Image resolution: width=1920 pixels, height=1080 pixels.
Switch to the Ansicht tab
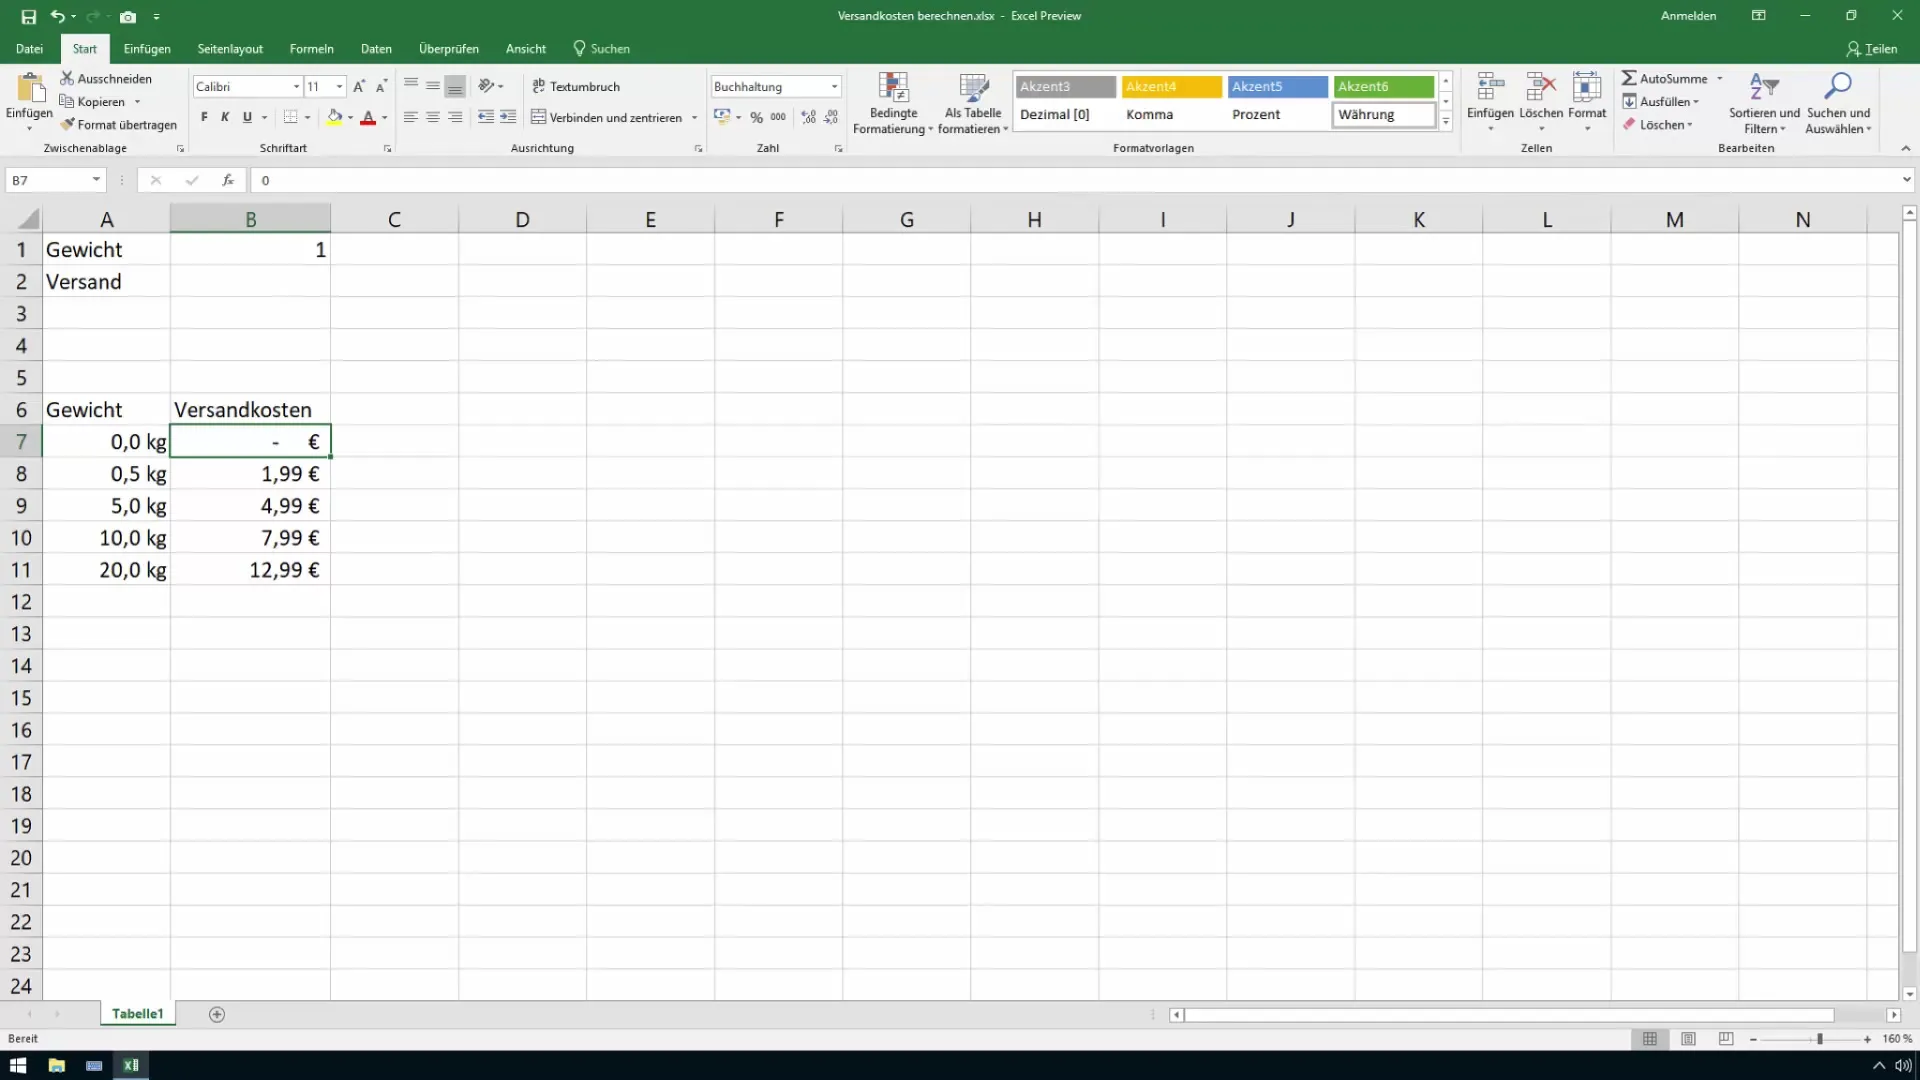click(x=526, y=48)
